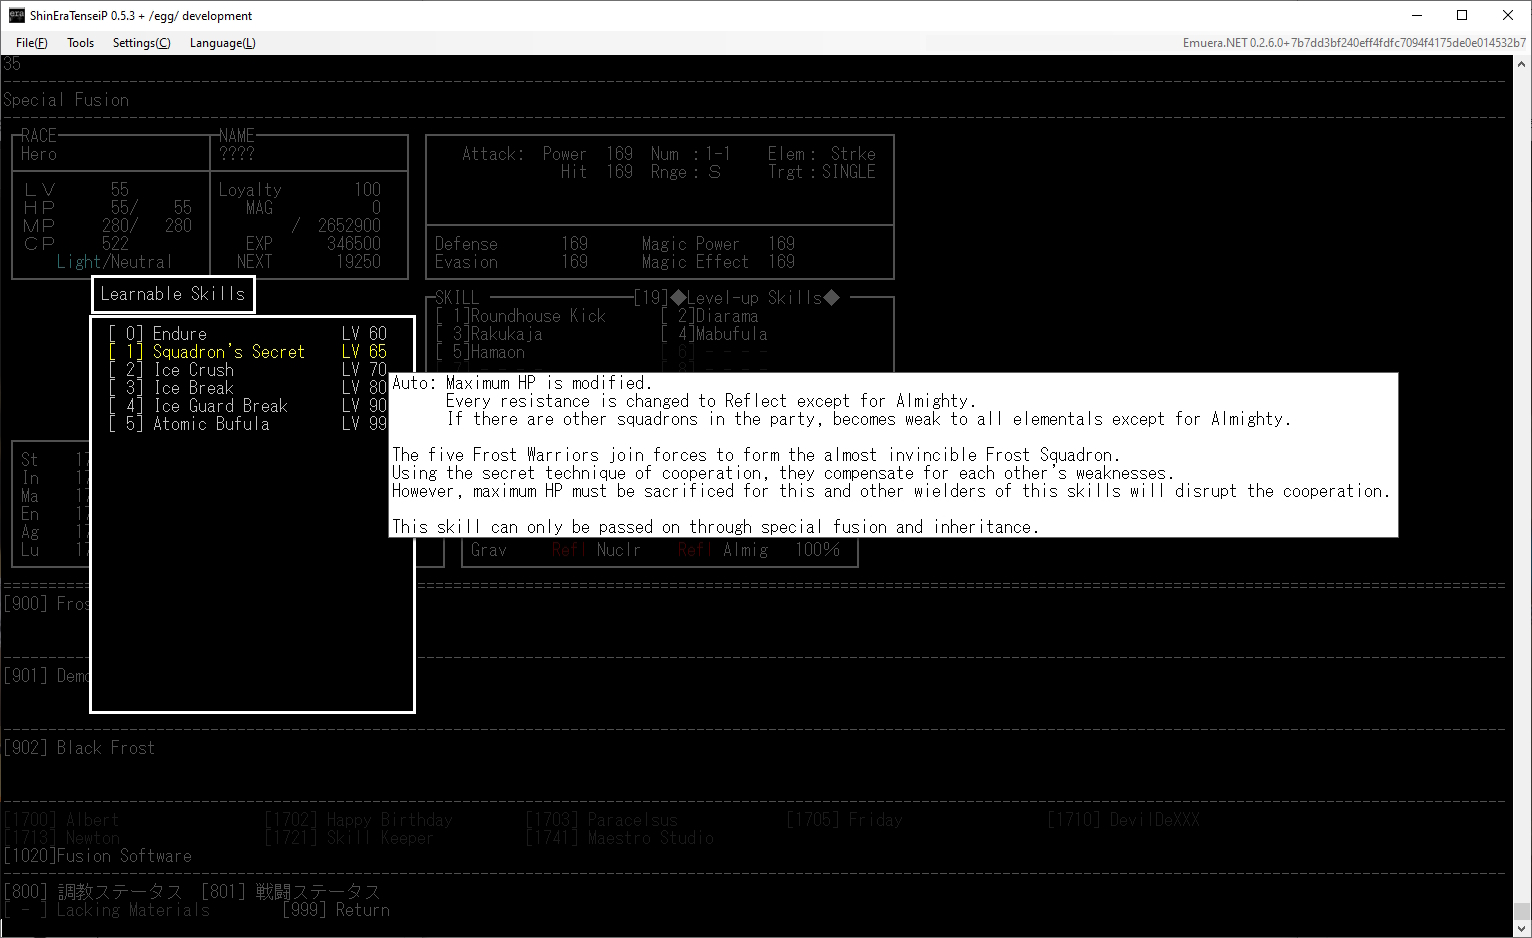Click the NAME value ????
1532x938 pixels.
click(237, 154)
